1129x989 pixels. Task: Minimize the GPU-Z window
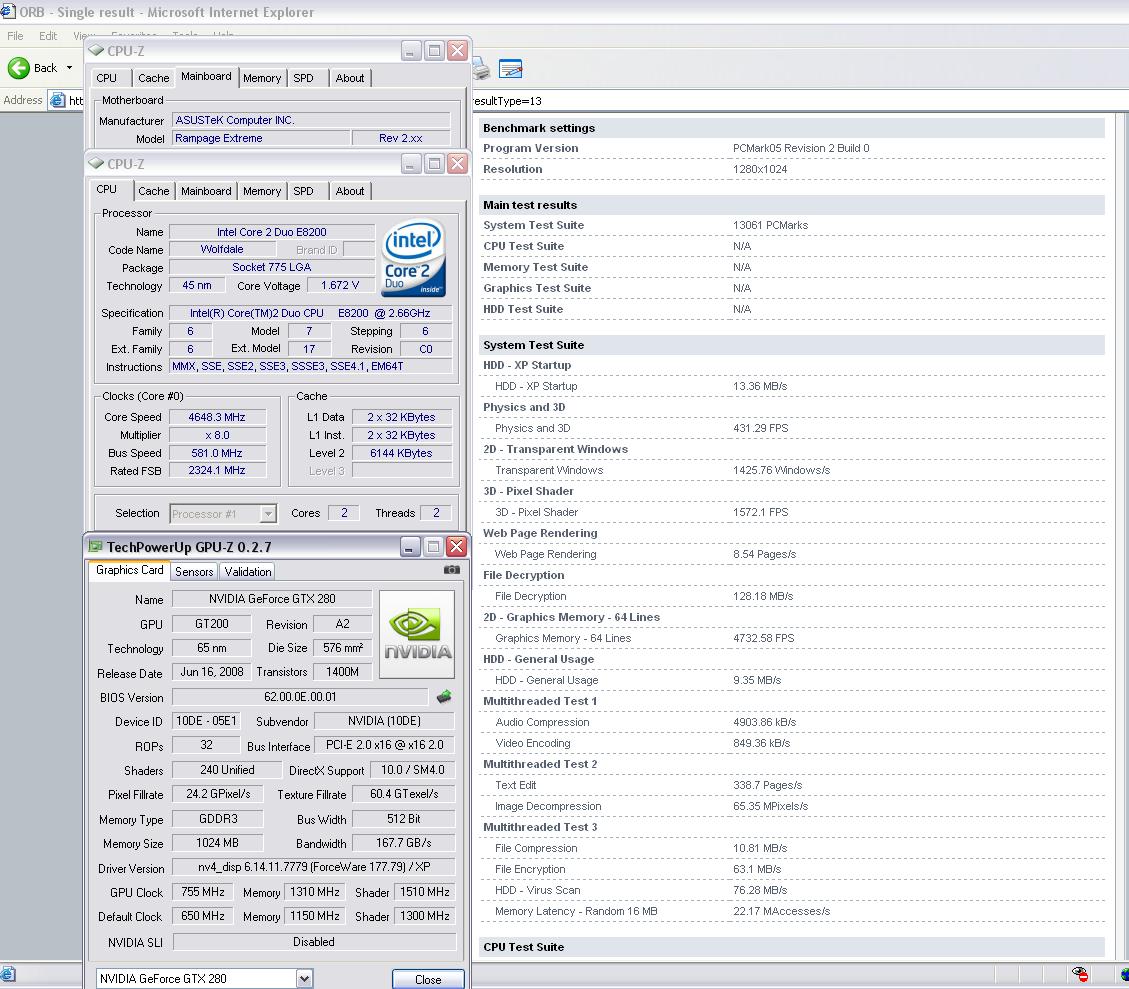pyautogui.click(x=410, y=547)
